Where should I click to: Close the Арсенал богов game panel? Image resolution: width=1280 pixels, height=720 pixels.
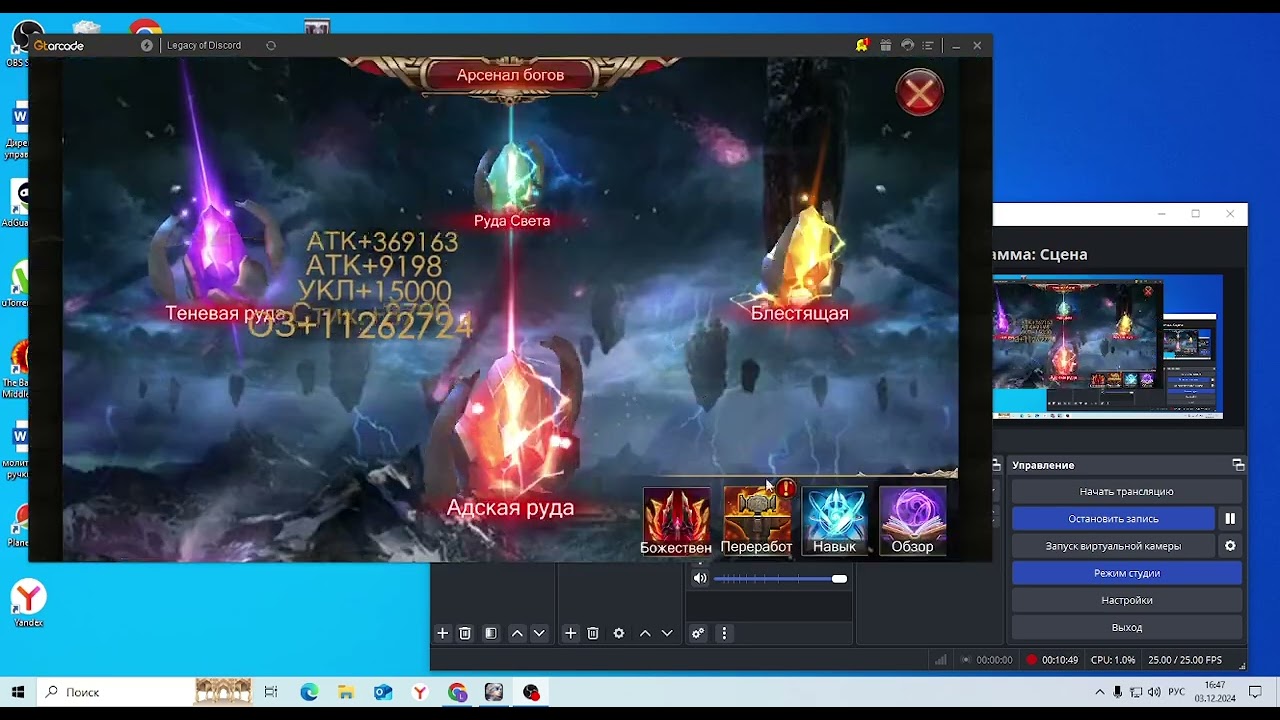(x=919, y=94)
